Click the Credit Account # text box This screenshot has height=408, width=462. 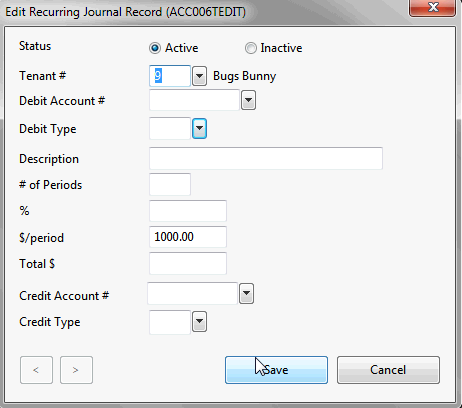point(192,293)
